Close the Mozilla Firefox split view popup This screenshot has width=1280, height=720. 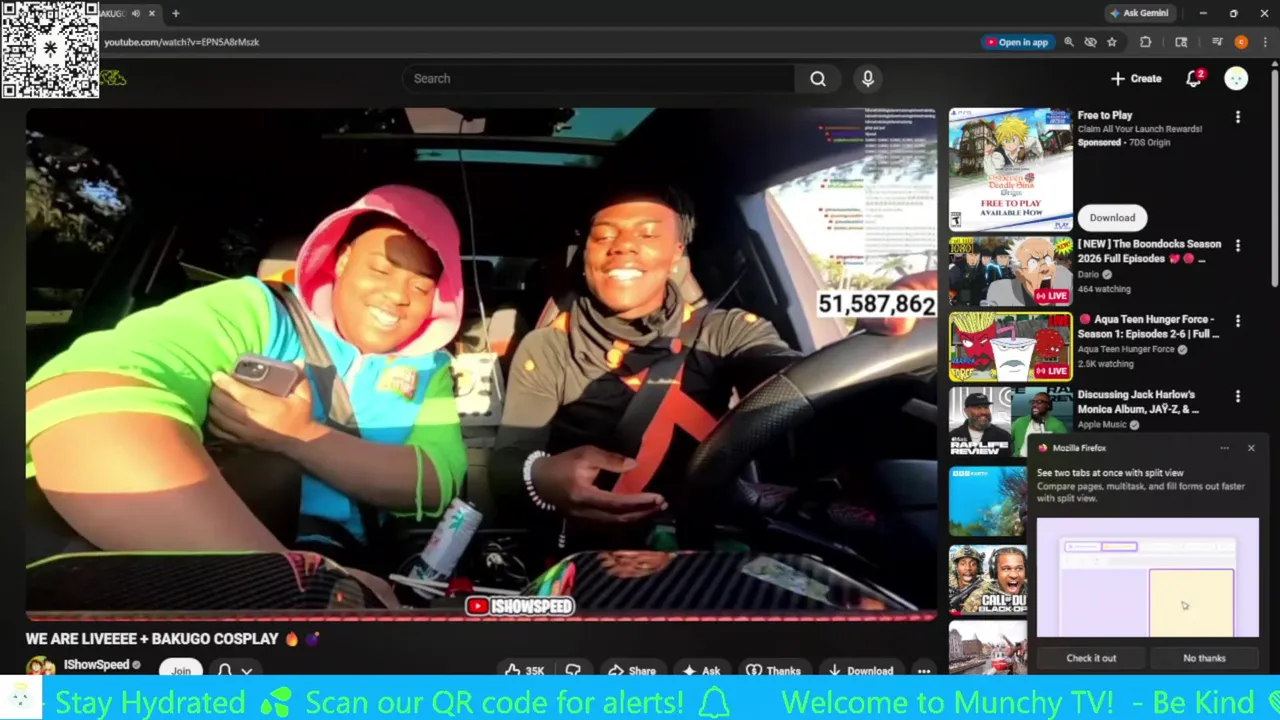[1251, 448]
